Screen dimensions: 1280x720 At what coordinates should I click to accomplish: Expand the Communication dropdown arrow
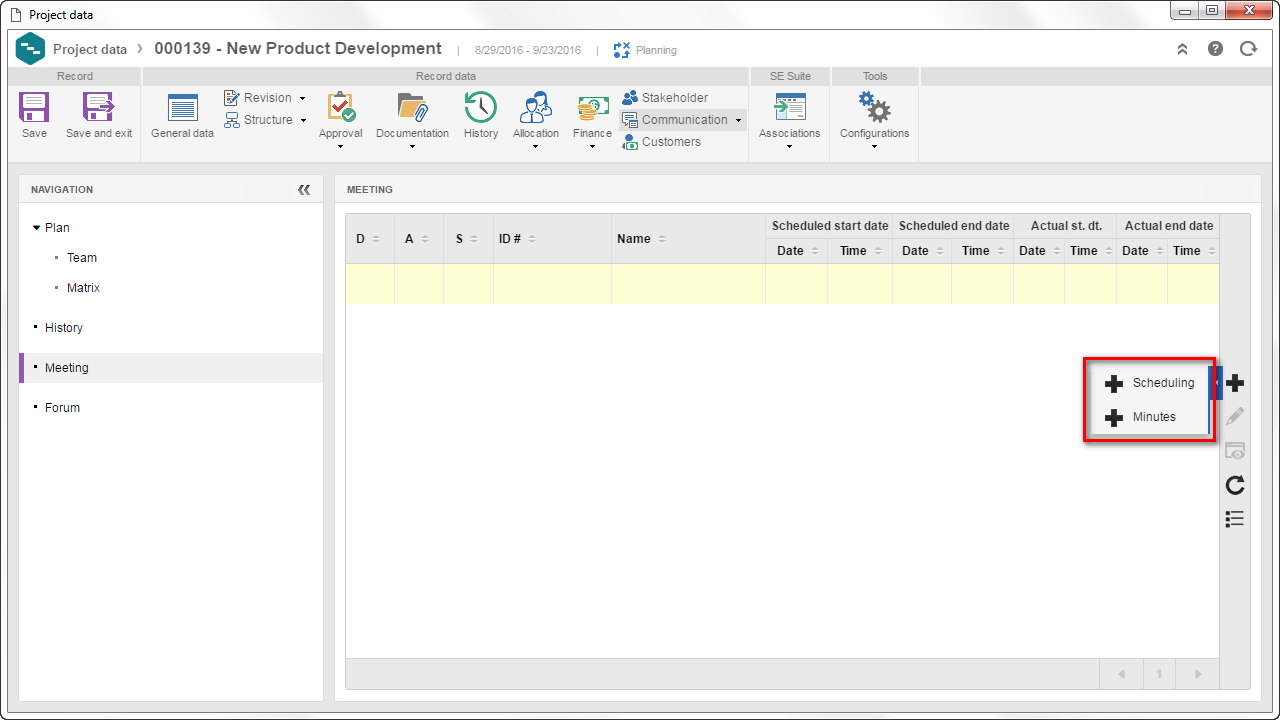[738, 121]
